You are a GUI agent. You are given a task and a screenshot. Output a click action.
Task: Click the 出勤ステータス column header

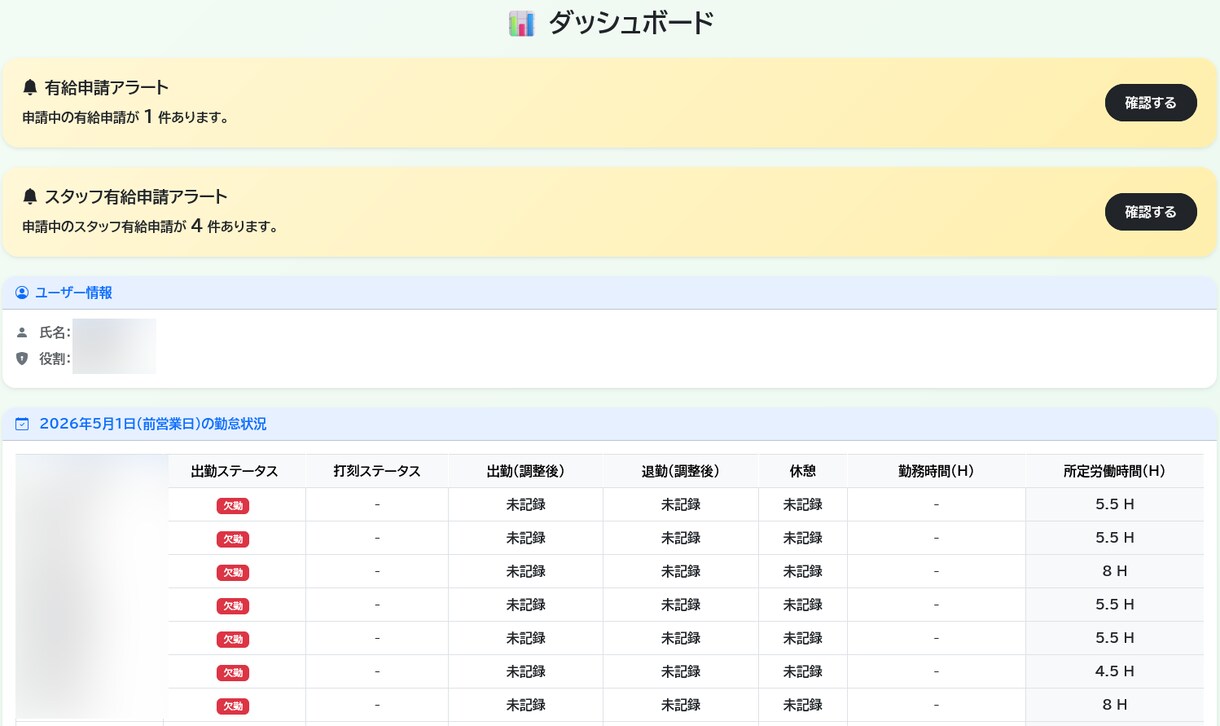pos(233,471)
